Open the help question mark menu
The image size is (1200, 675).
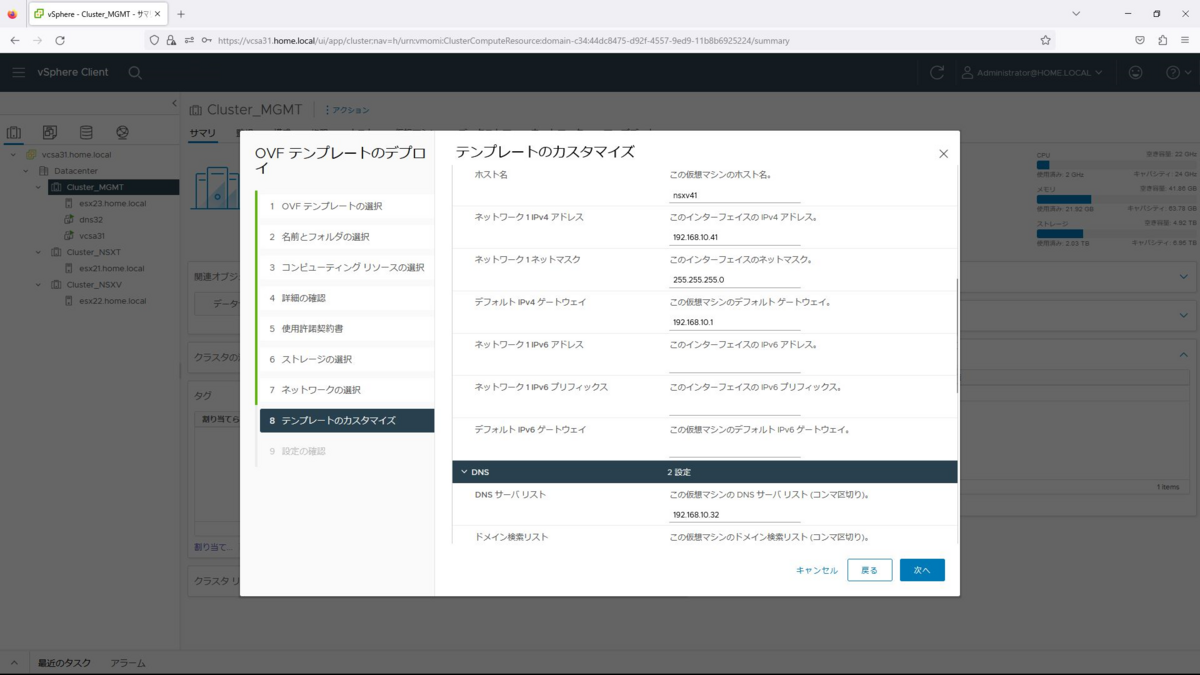(1179, 72)
